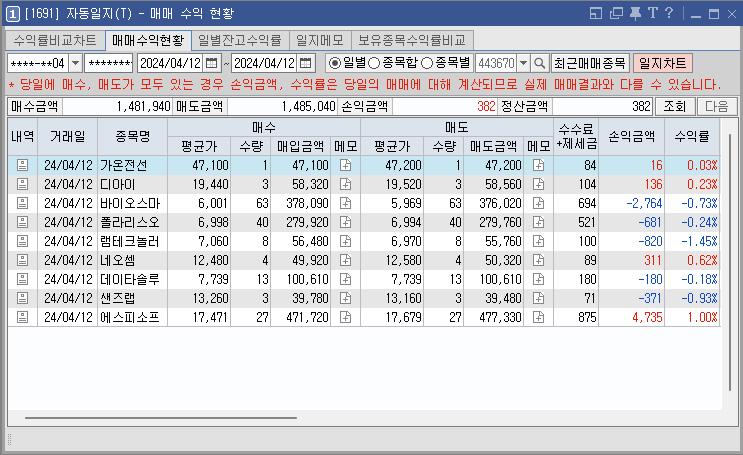Open 디아이 trade detail icon
Screen dimensions: 743x455
coord(22,184)
